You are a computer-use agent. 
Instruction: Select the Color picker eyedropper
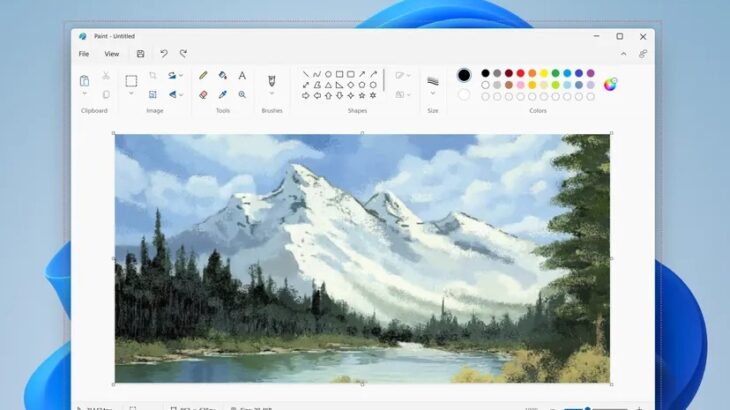(x=222, y=94)
